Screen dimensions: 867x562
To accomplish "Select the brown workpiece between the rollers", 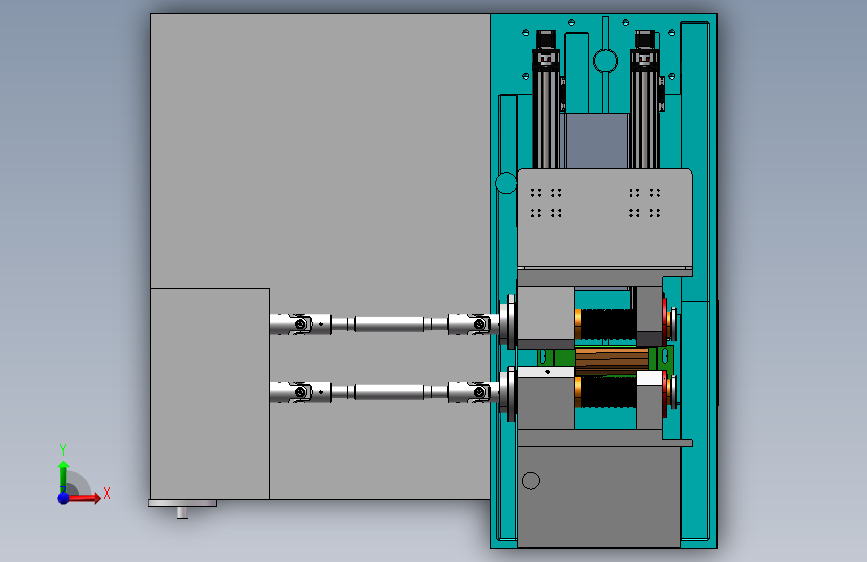I will [x=612, y=359].
